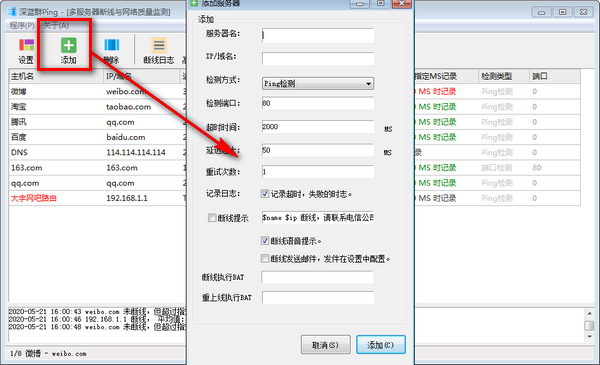
Task: Minimize the main 深蓝群Ping window
Action: click(541, 12)
